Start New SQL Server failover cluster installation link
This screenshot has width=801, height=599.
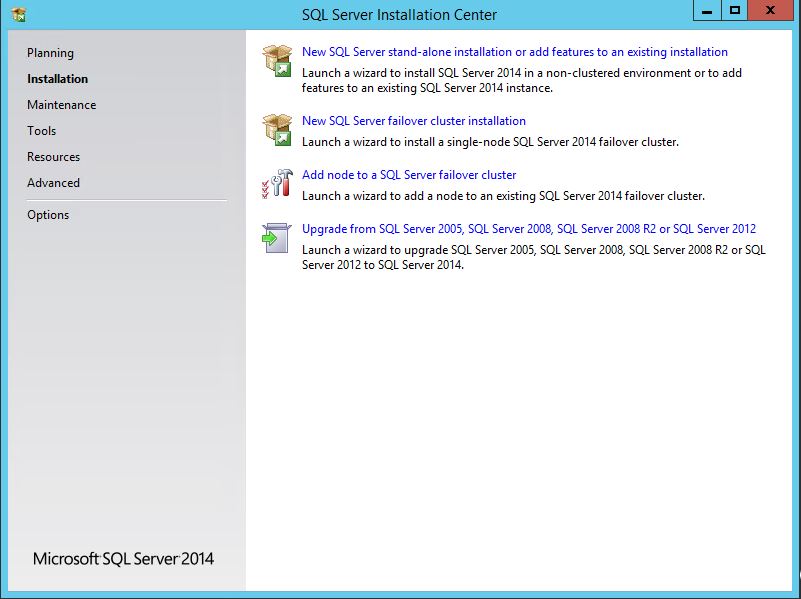click(413, 121)
